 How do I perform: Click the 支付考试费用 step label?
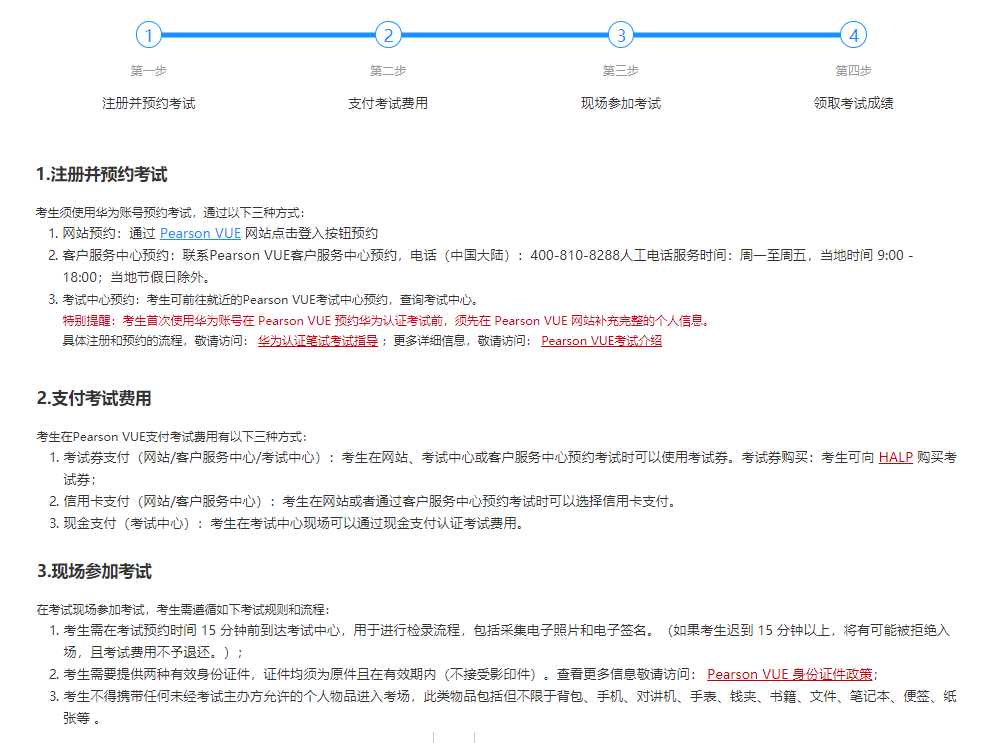point(388,103)
